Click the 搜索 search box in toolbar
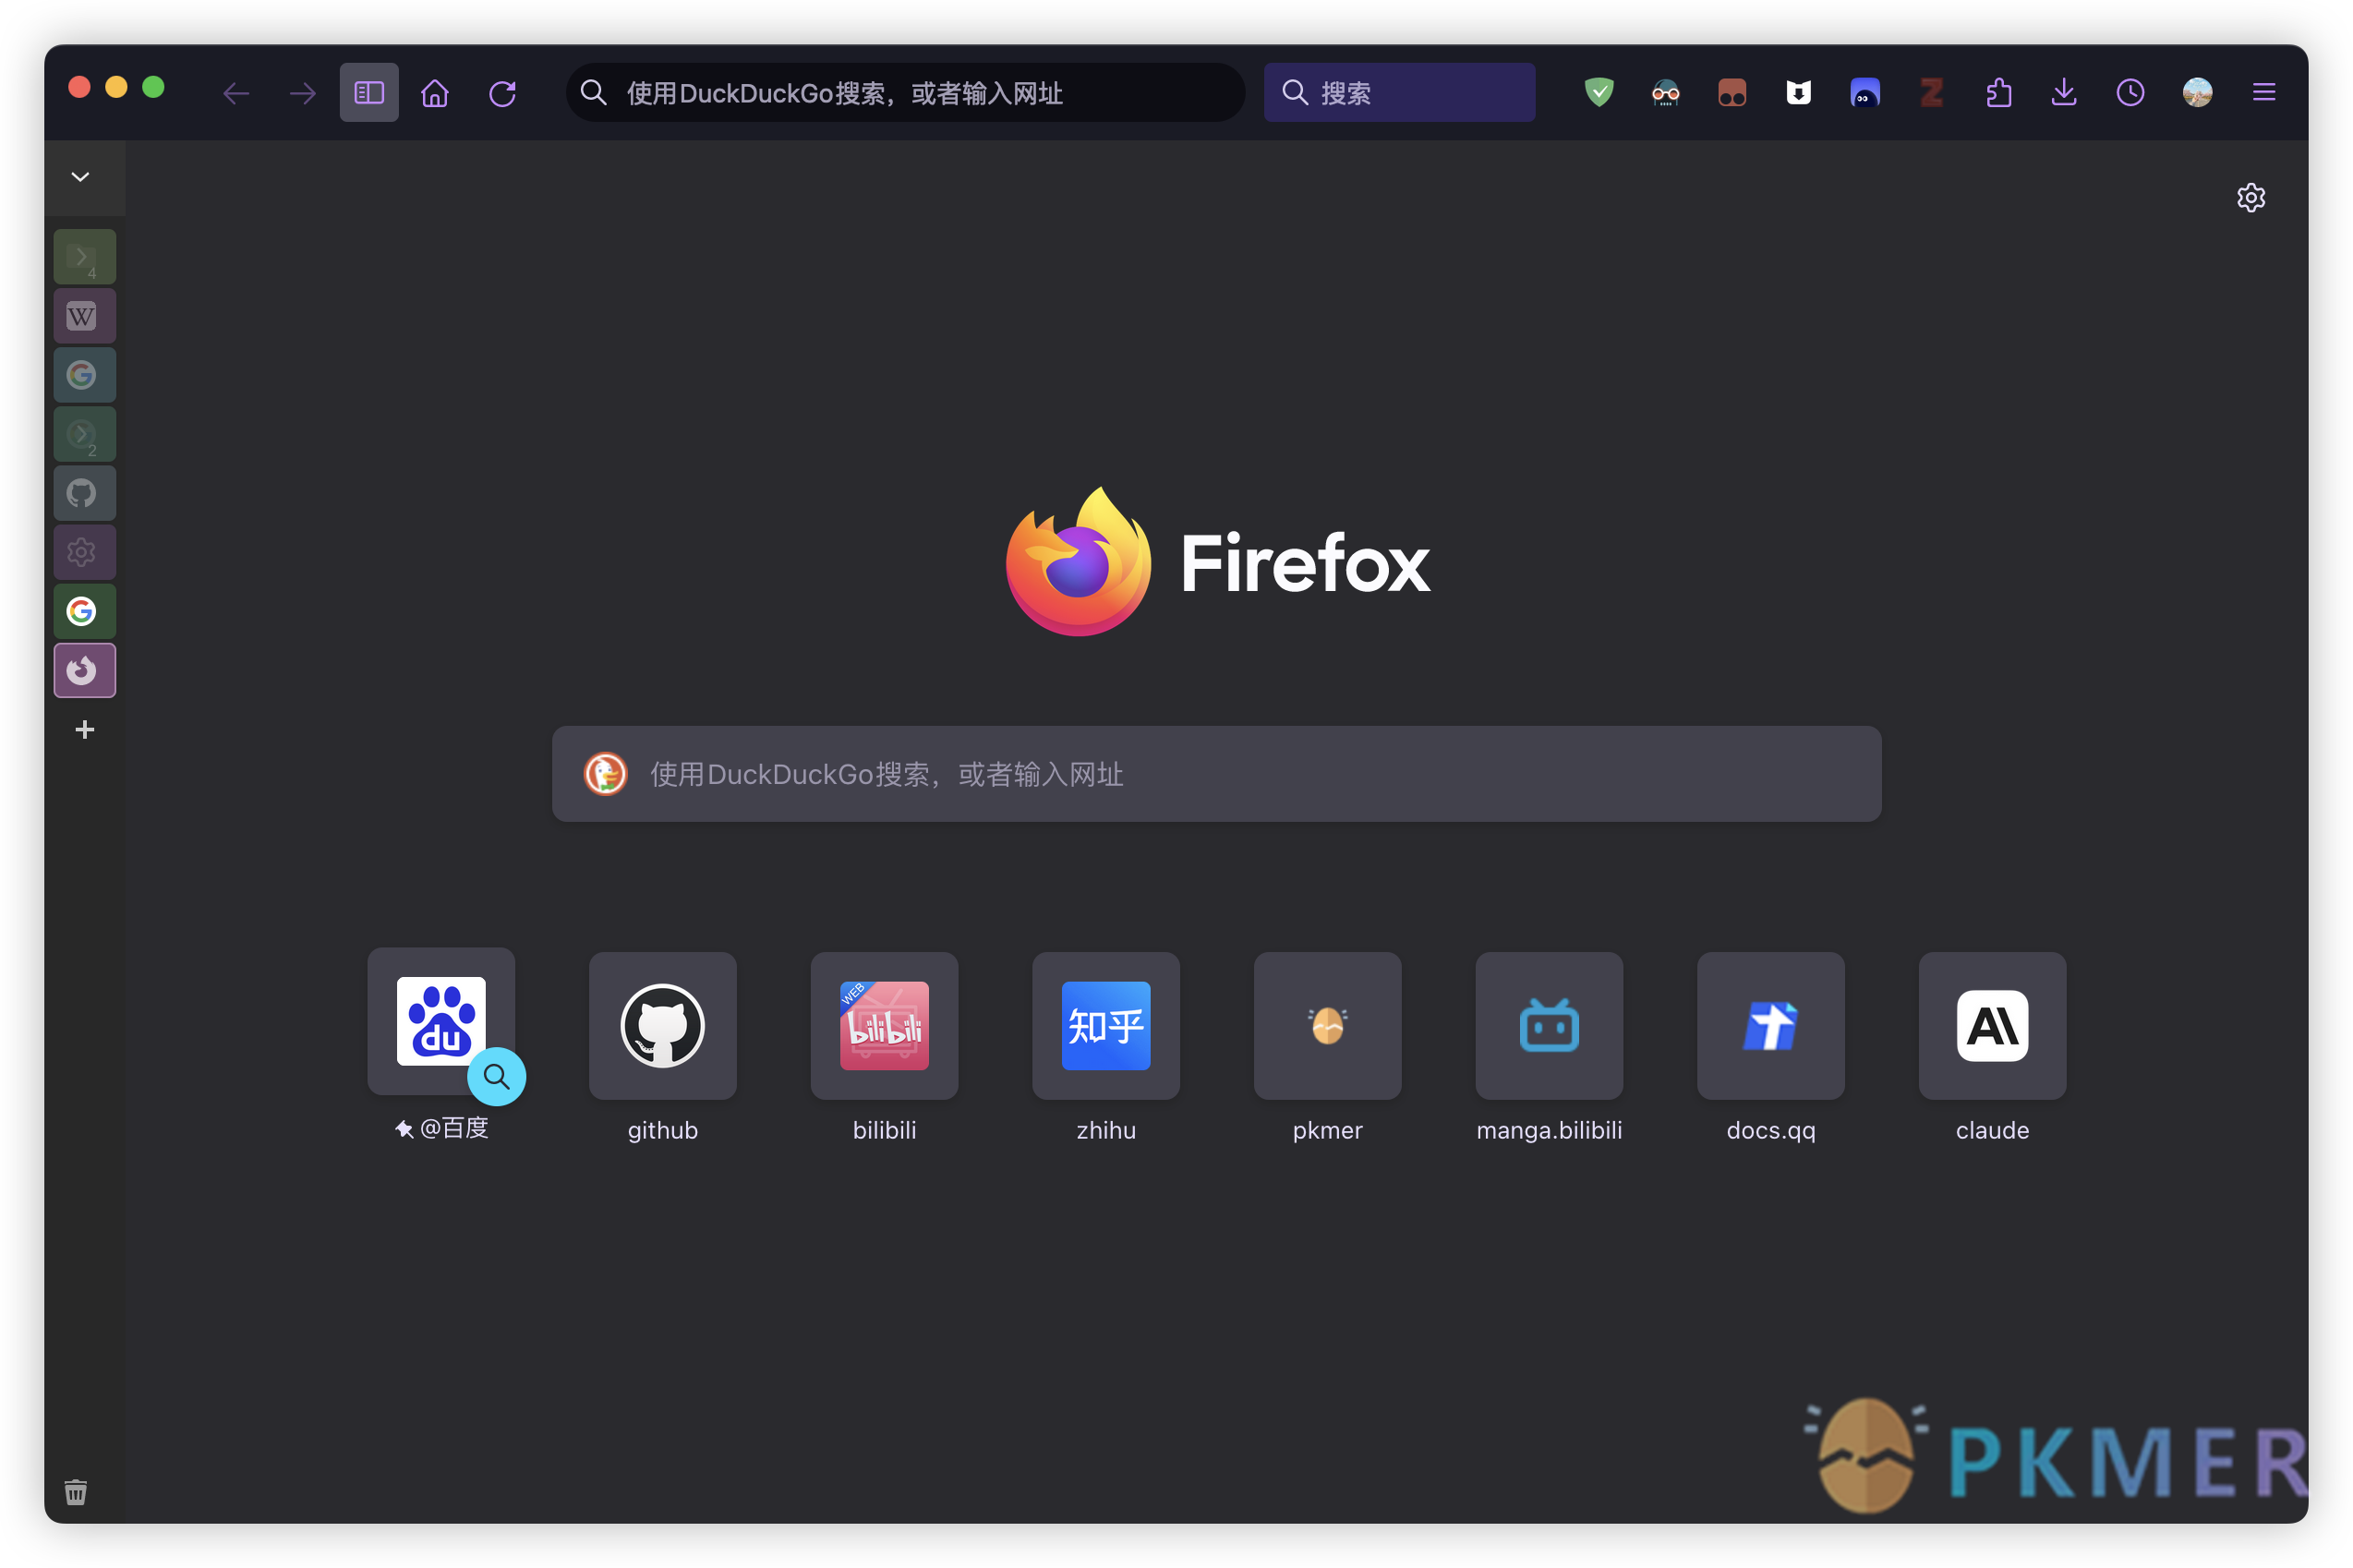The height and width of the screenshot is (1568, 2353). click(1399, 93)
